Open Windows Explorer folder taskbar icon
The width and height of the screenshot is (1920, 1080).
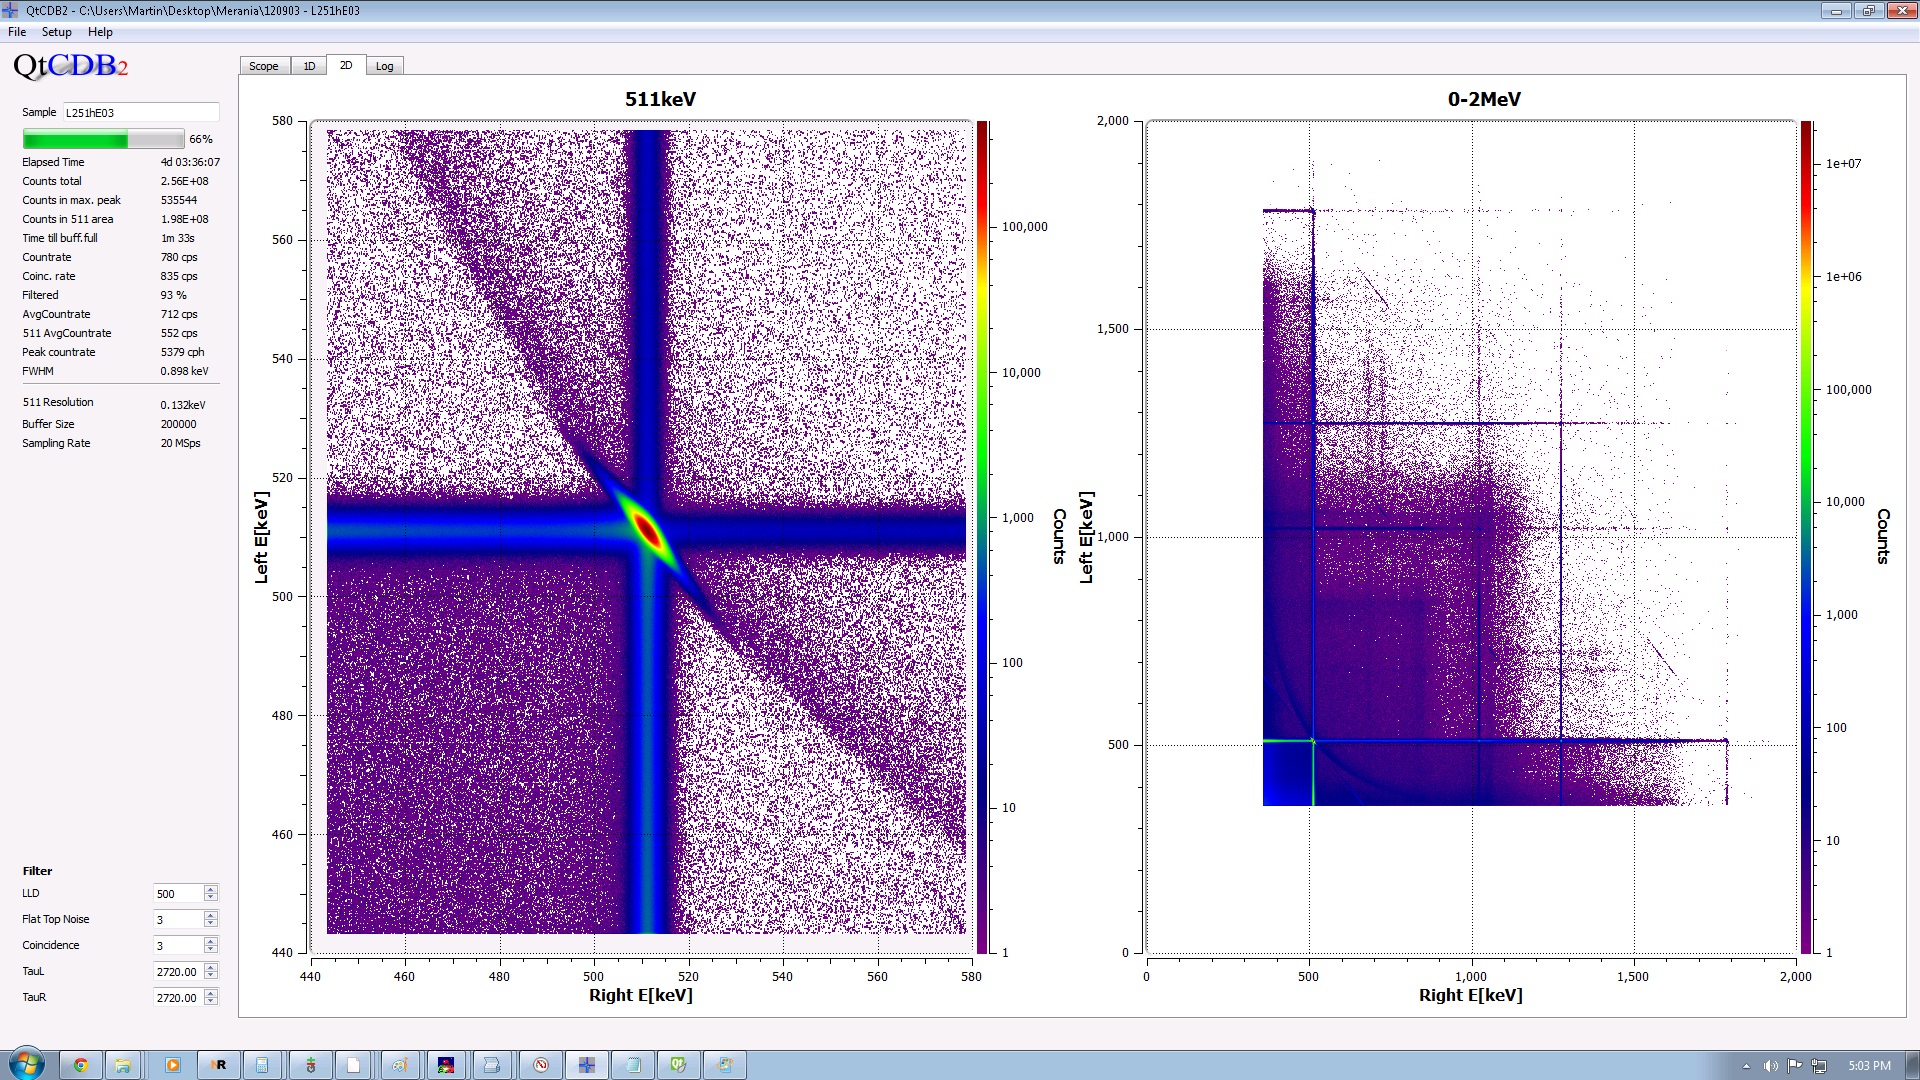coord(123,1065)
